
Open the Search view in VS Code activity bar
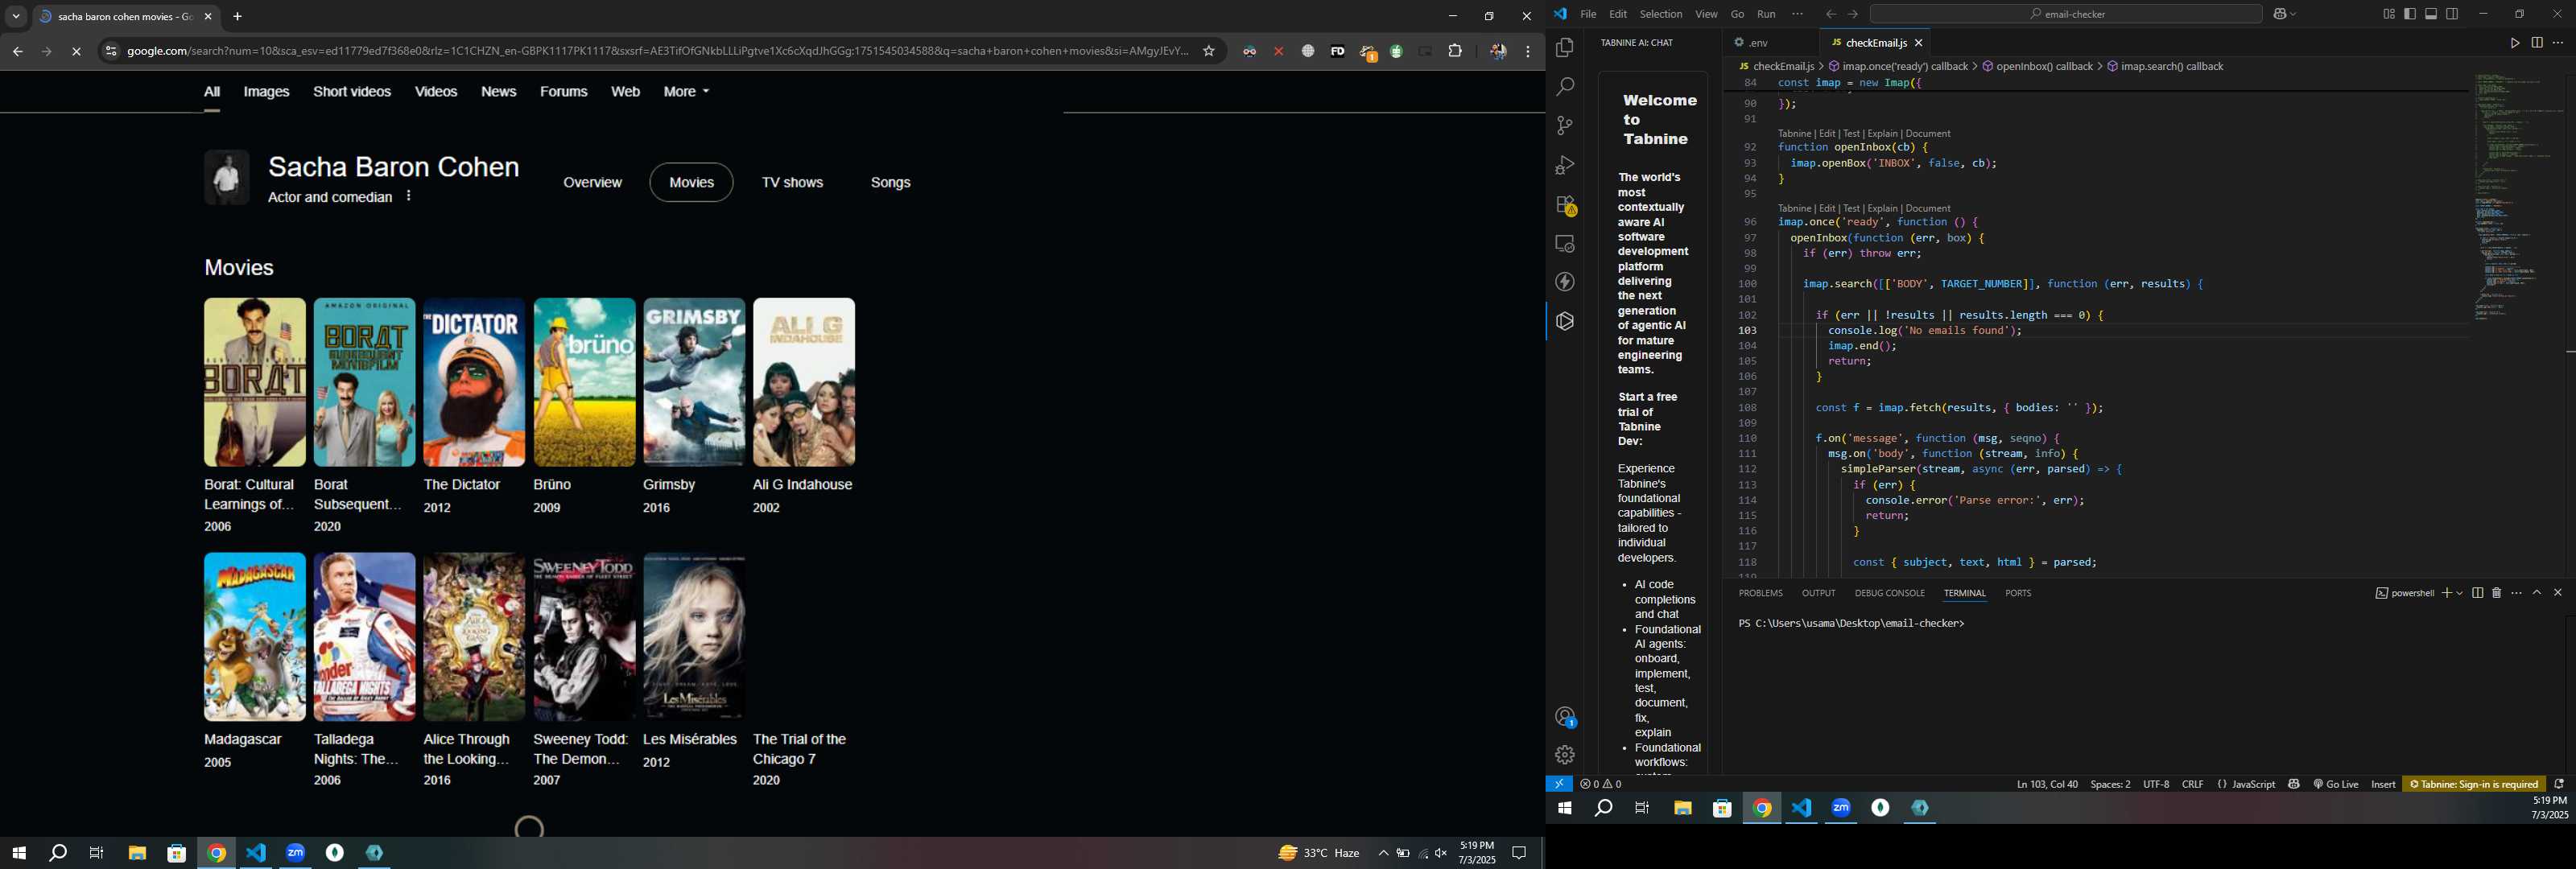pyautogui.click(x=1565, y=87)
